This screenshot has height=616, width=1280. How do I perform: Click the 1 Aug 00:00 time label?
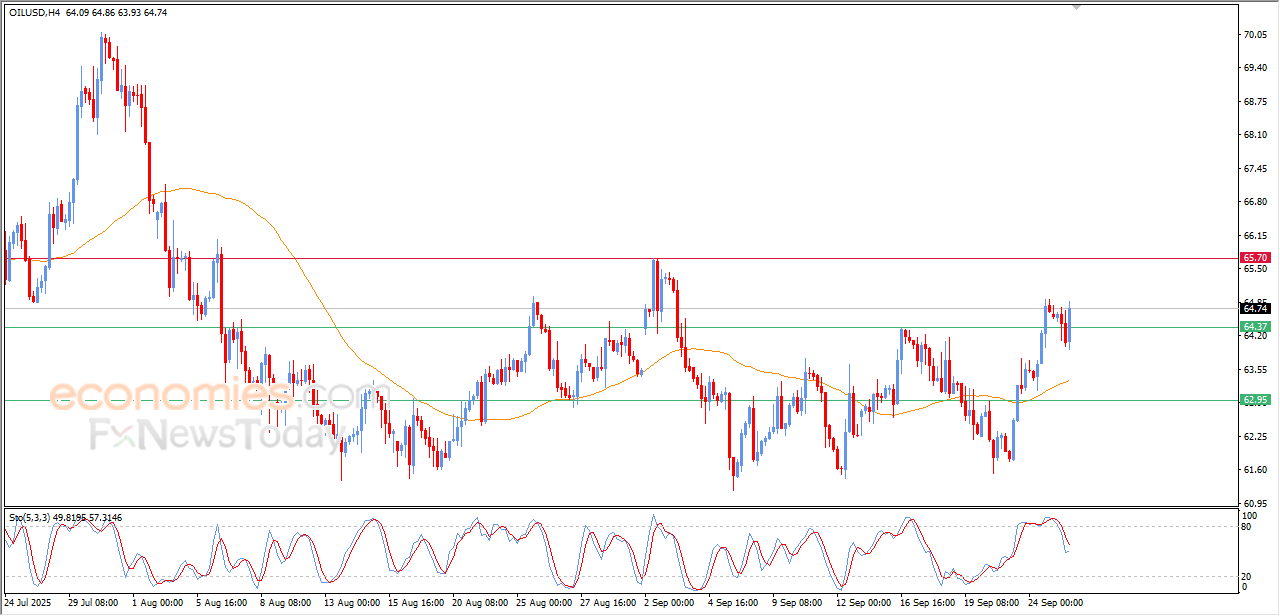pos(156,603)
